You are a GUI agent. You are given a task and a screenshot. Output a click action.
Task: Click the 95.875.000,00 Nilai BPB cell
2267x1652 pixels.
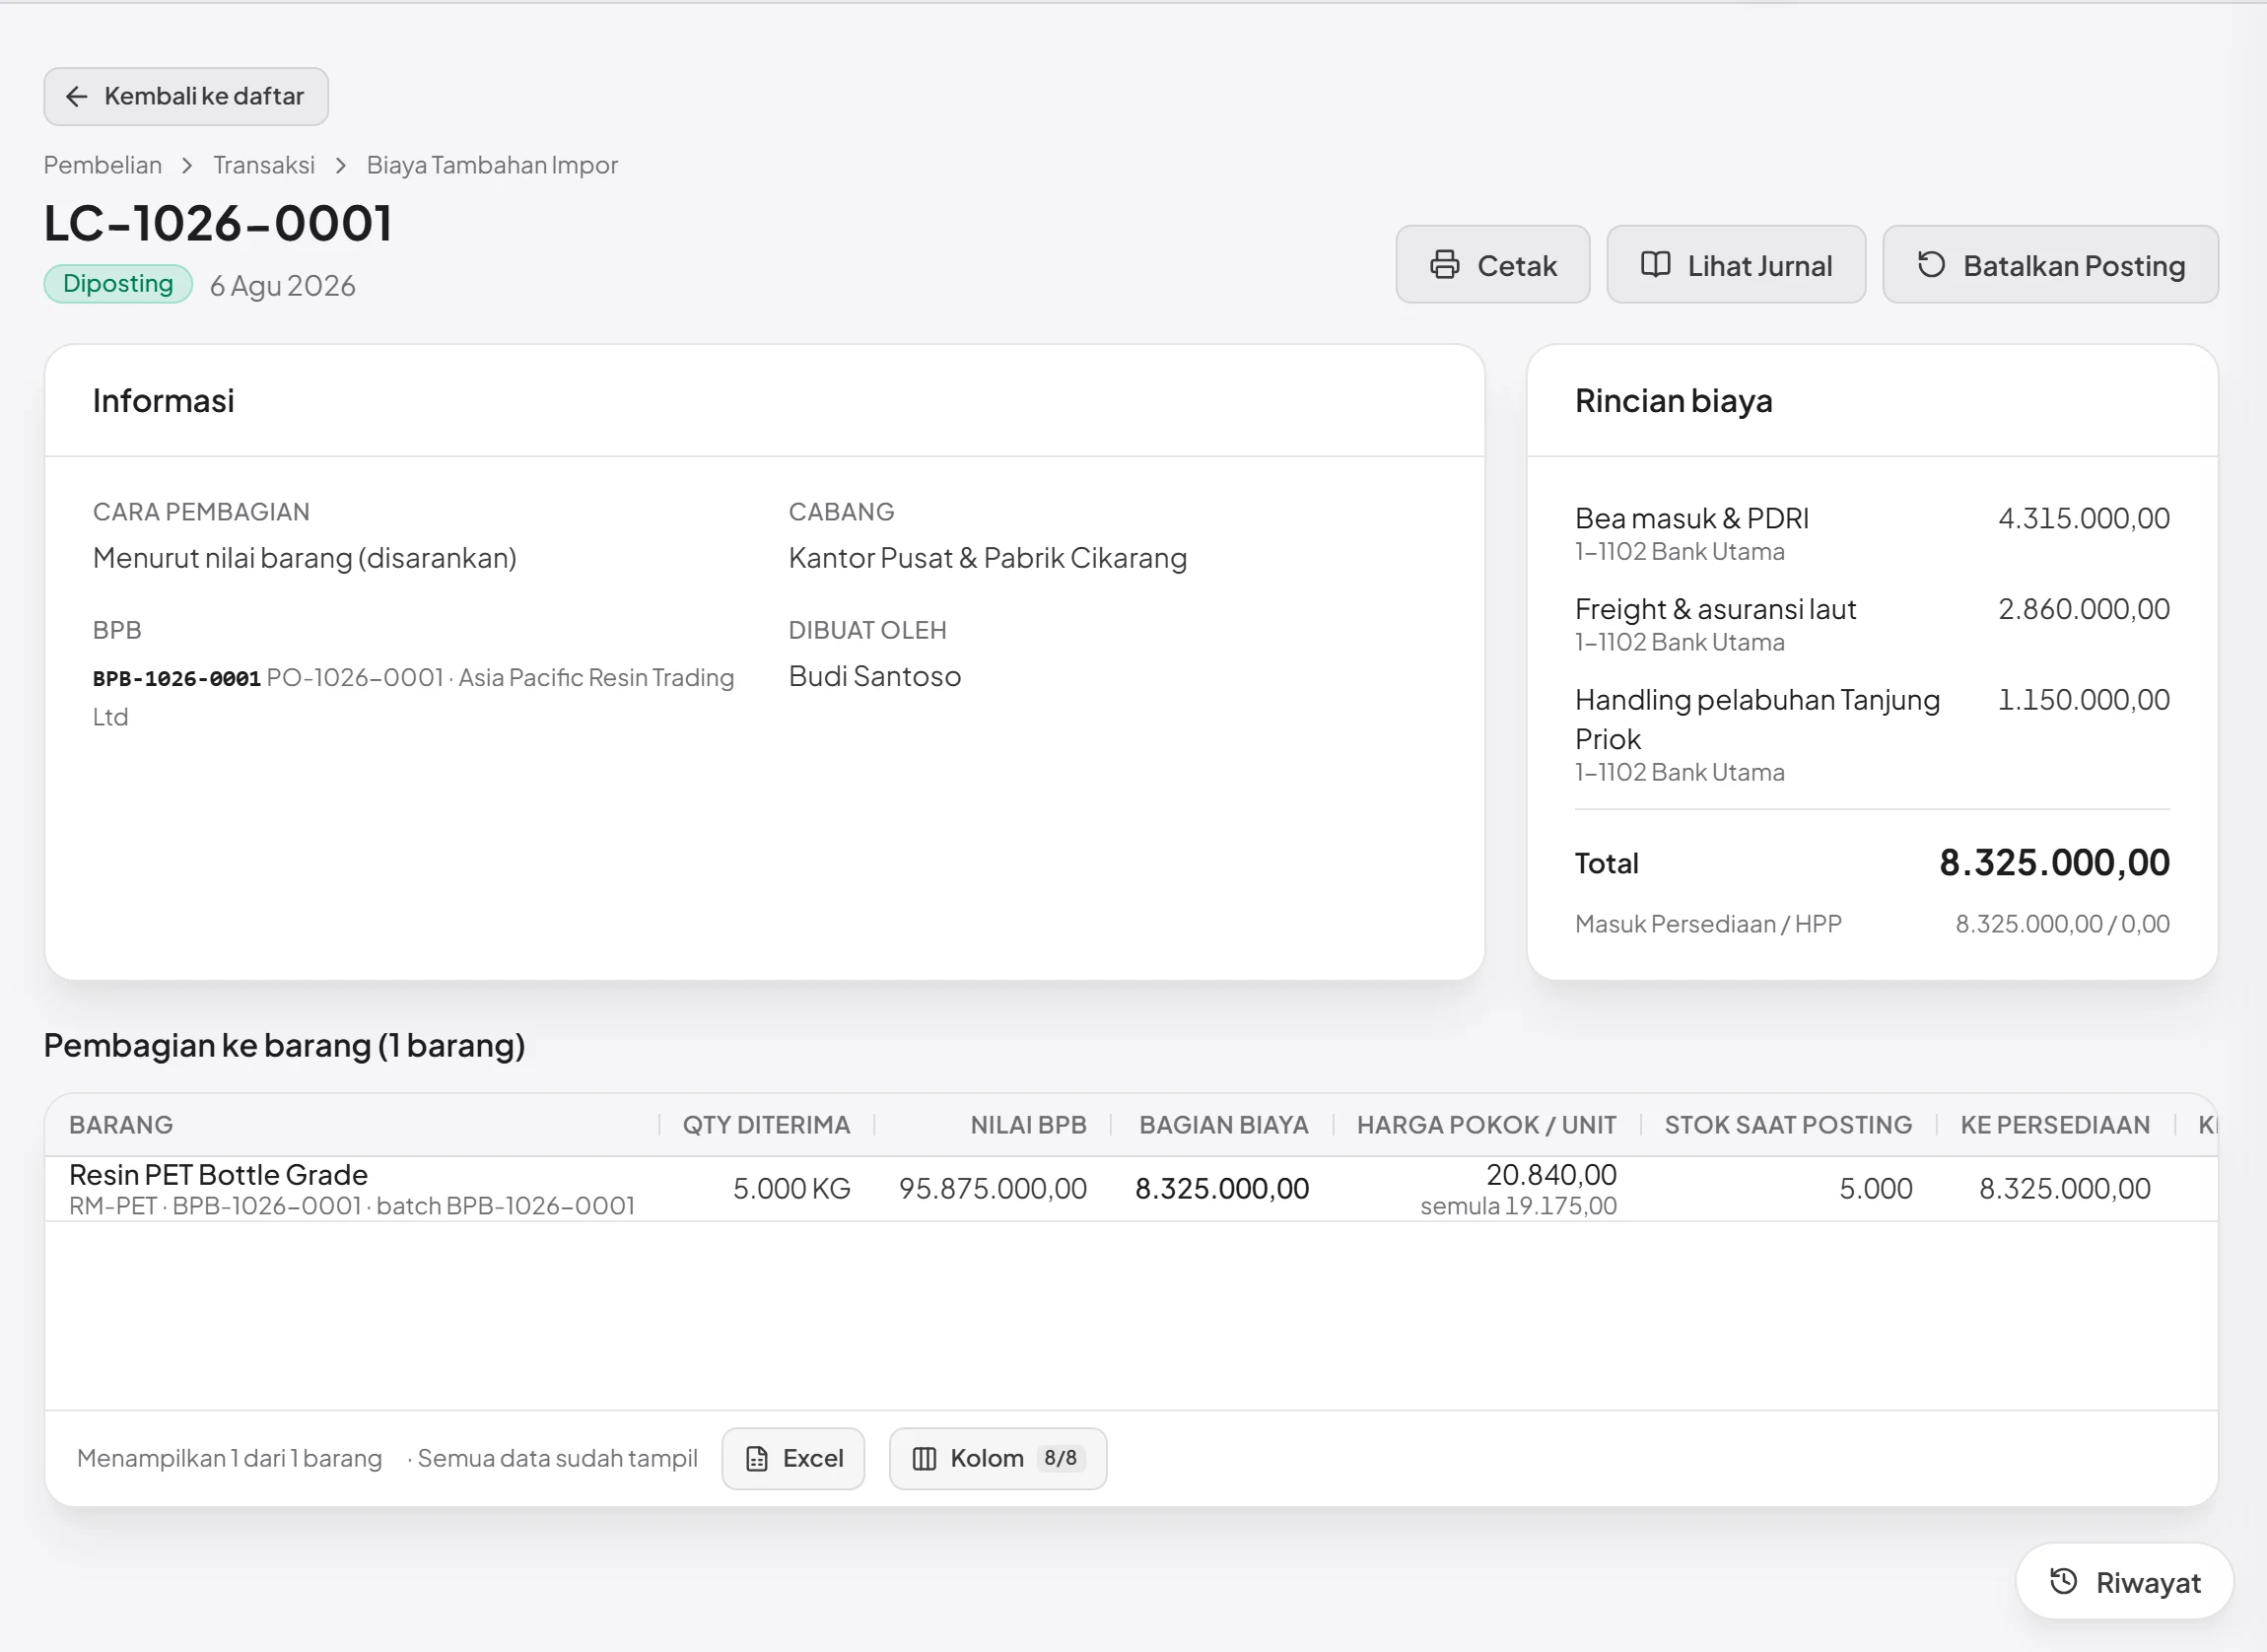[992, 1188]
